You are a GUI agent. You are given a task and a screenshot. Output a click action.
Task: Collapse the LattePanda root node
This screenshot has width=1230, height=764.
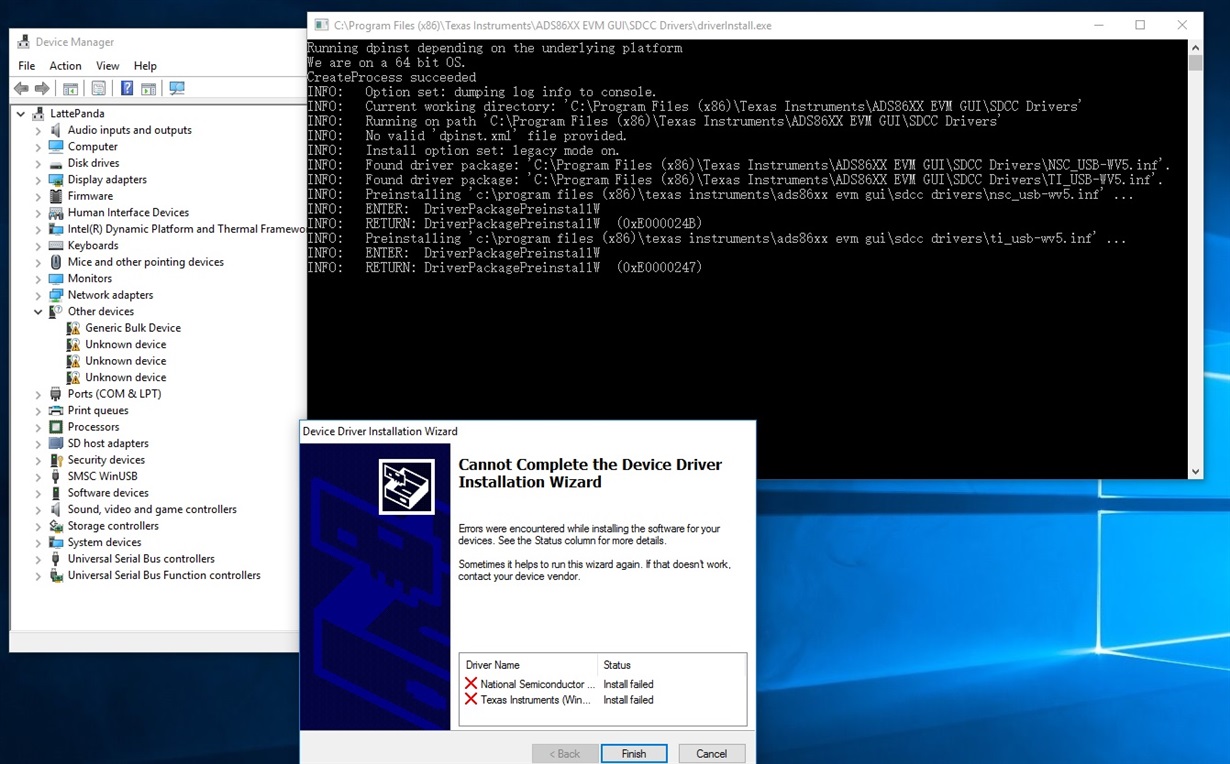pos(21,113)
